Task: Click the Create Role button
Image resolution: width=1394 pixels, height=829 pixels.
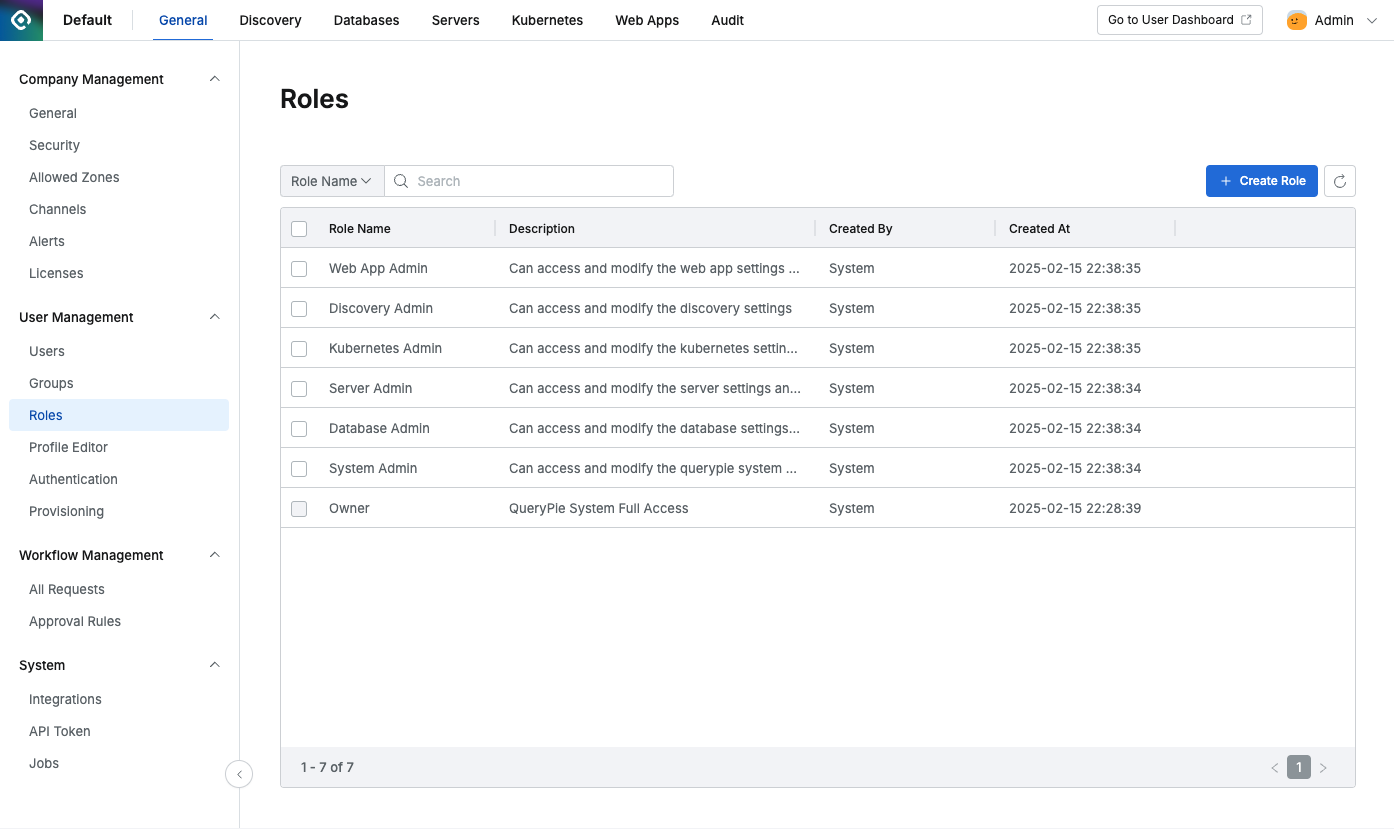Action: (1261, 181)
